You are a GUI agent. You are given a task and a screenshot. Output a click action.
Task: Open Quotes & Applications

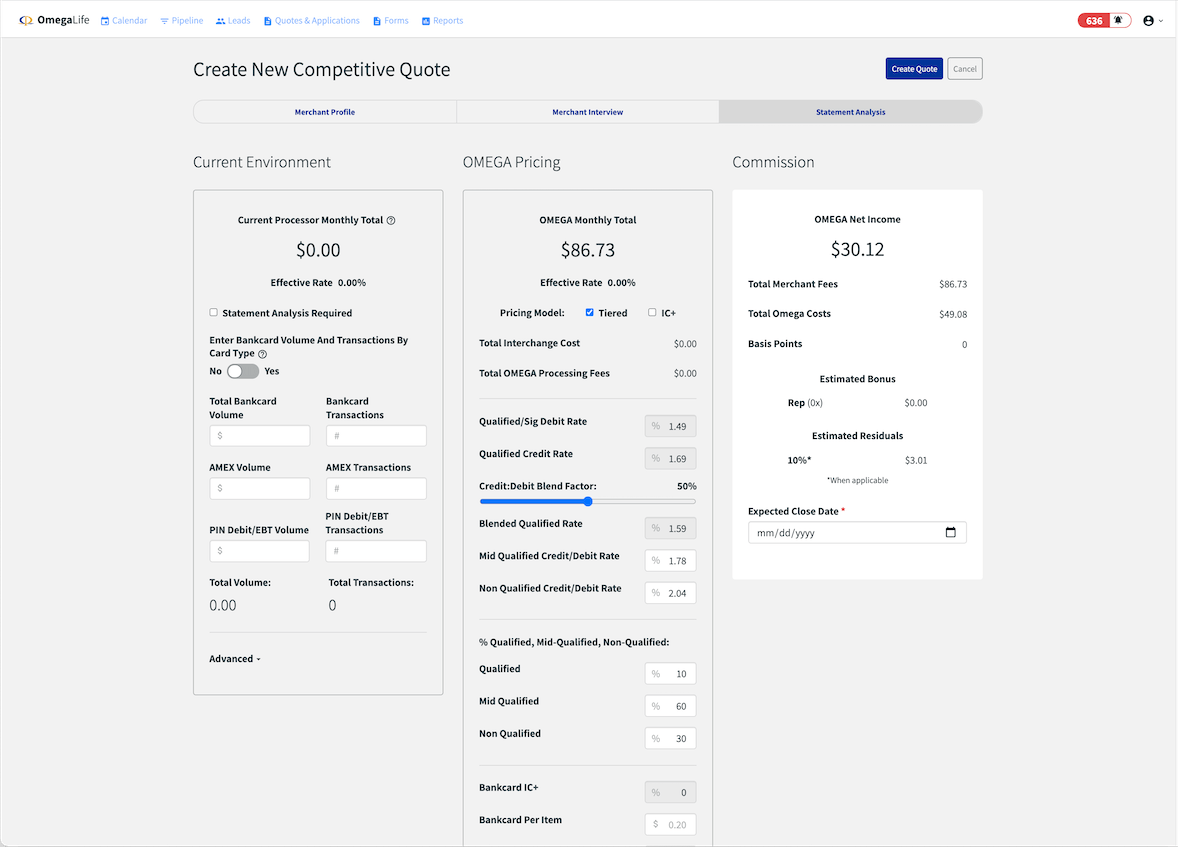(x=312, y=20)
